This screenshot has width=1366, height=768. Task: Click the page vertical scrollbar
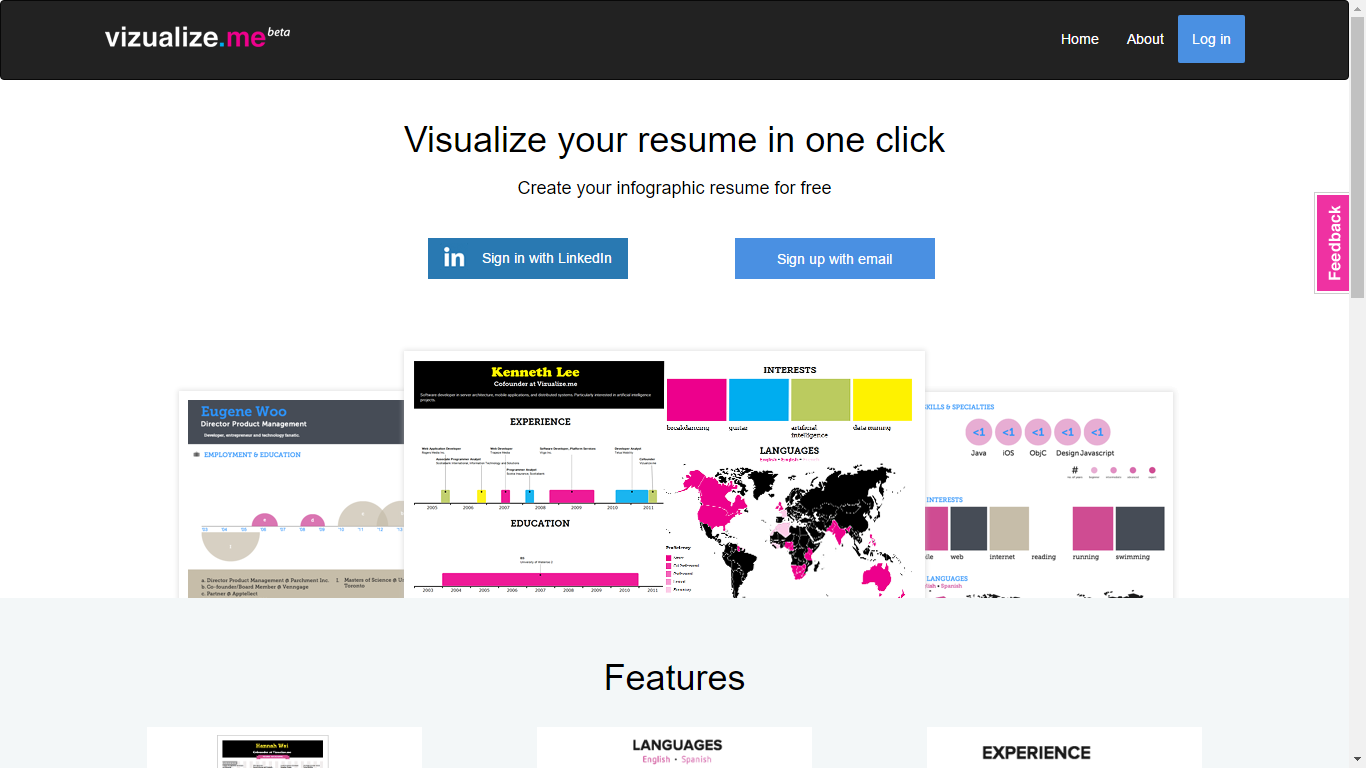click(1357, 384)
